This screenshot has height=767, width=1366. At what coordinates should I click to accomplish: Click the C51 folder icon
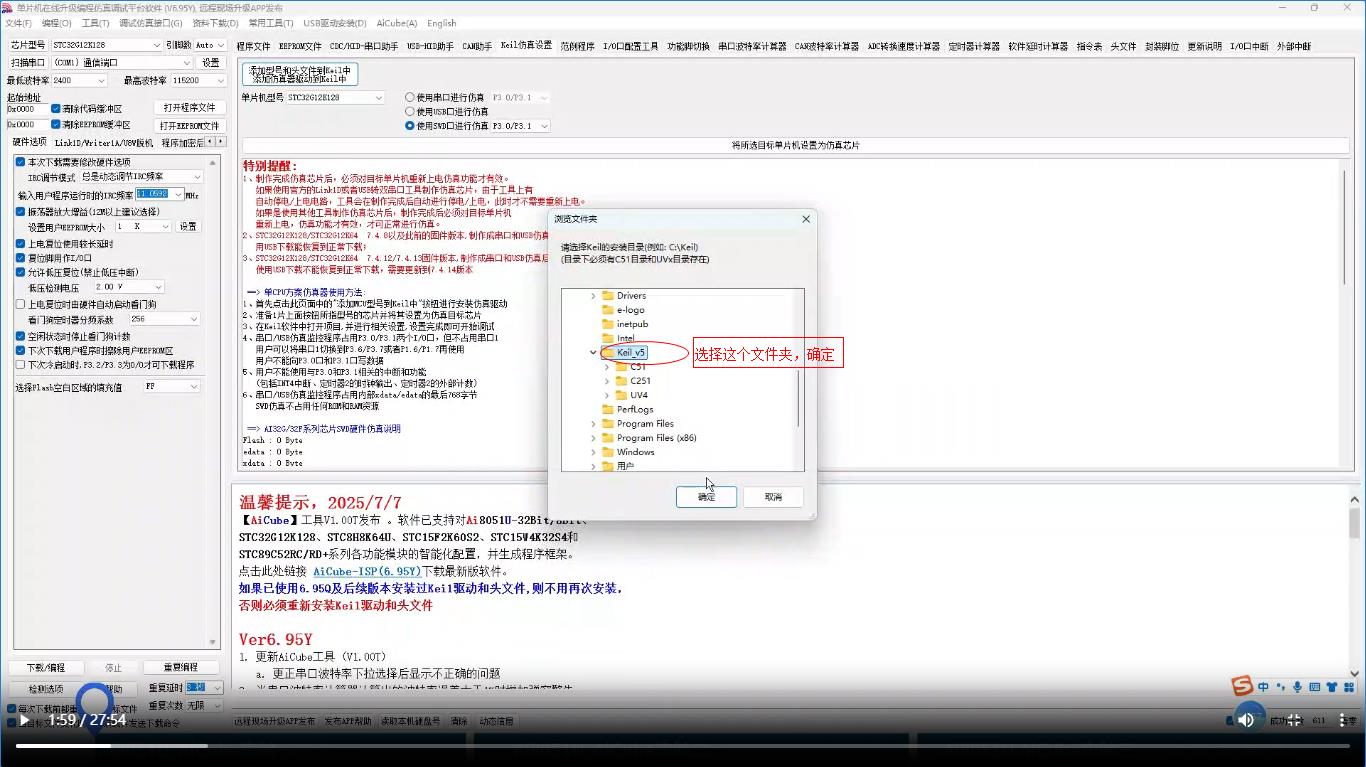click(621, 367)
